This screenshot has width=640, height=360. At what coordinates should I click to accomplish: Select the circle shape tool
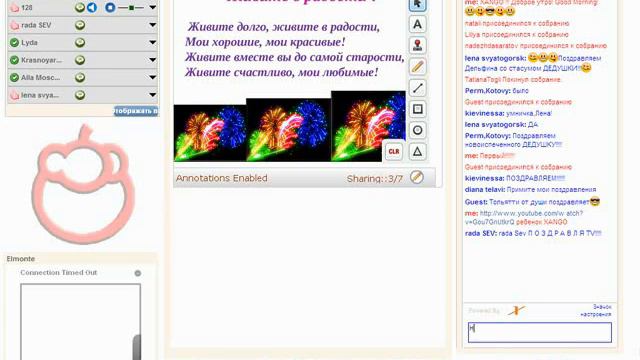[417, 130]
